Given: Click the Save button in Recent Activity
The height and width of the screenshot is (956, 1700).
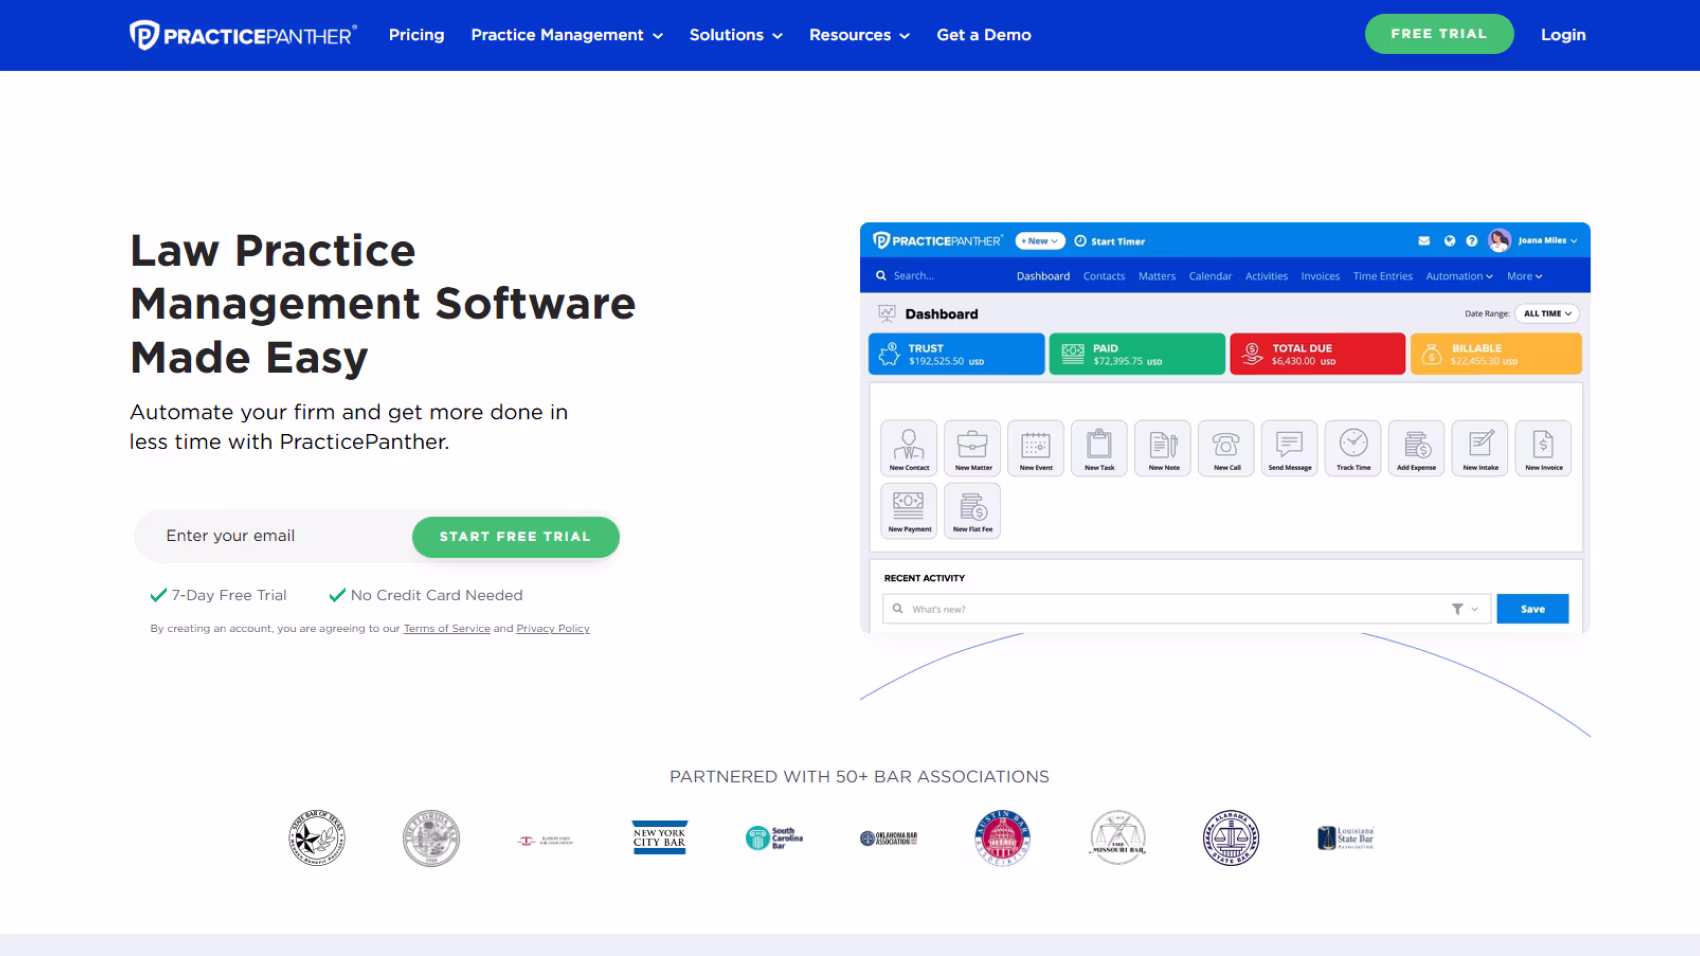Looking at the screenshot, I should tap(1533, 609).
